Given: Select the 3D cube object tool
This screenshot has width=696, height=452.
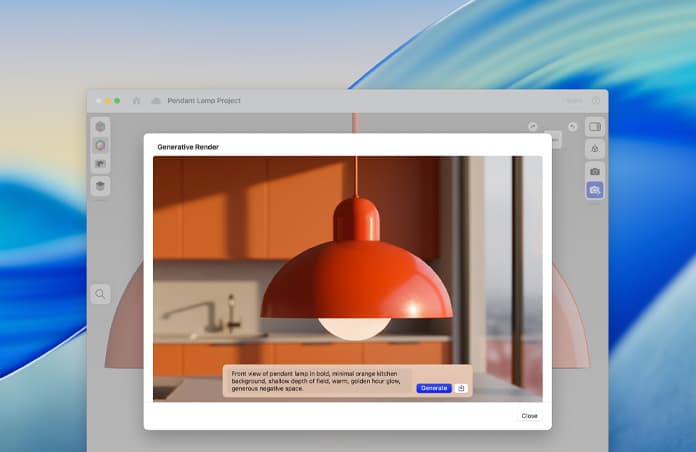Looking at the screenshot, I should pos(100,127).
